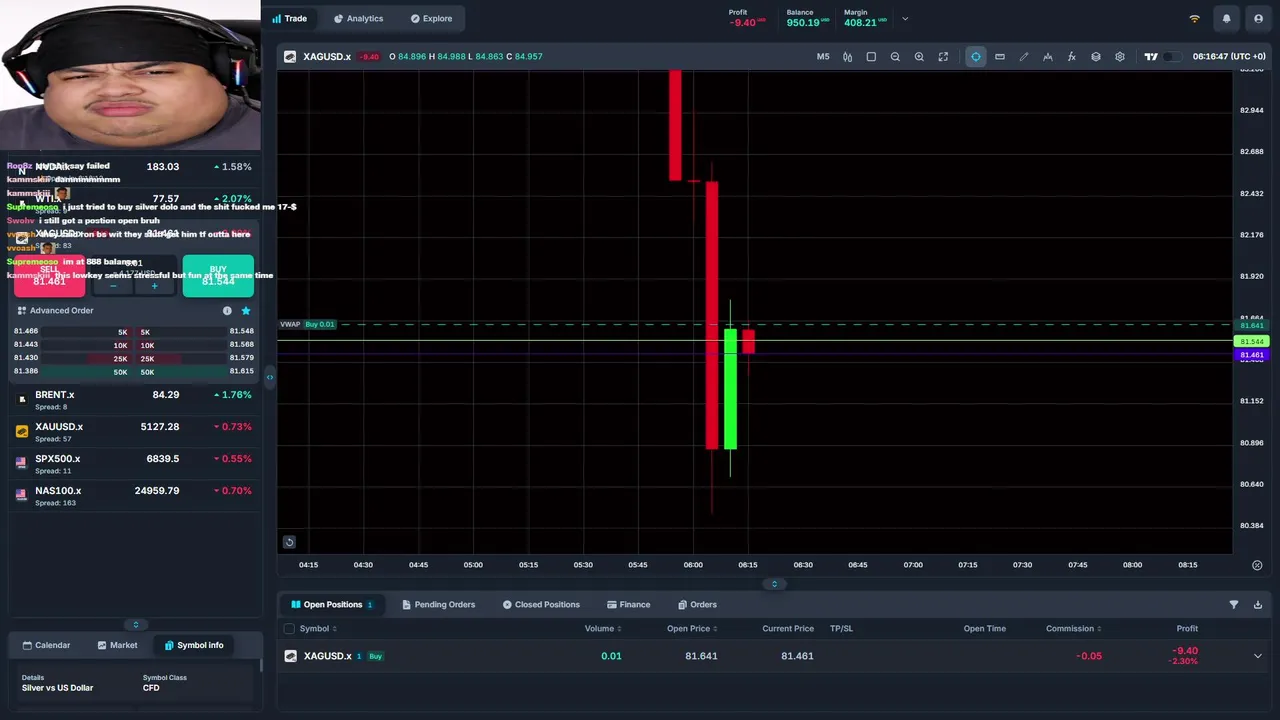Download positions with the export icon

[x=1258, y=605]
